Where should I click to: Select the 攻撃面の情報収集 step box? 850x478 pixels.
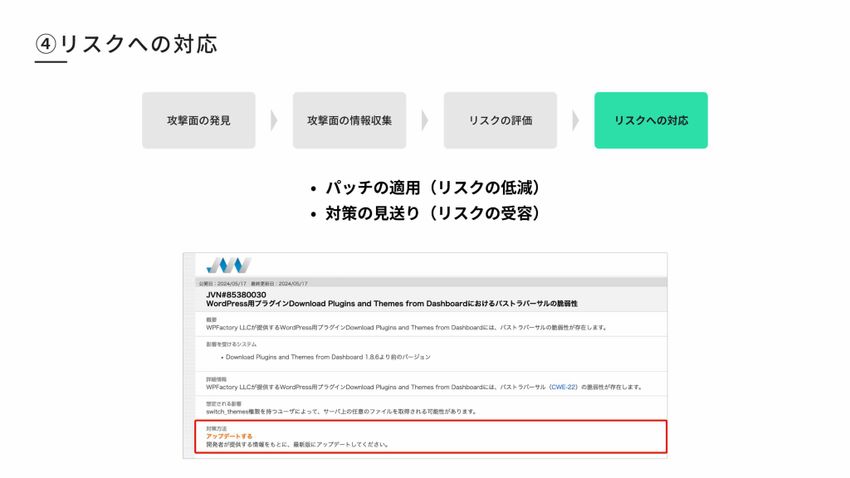[x=349, y=120]
